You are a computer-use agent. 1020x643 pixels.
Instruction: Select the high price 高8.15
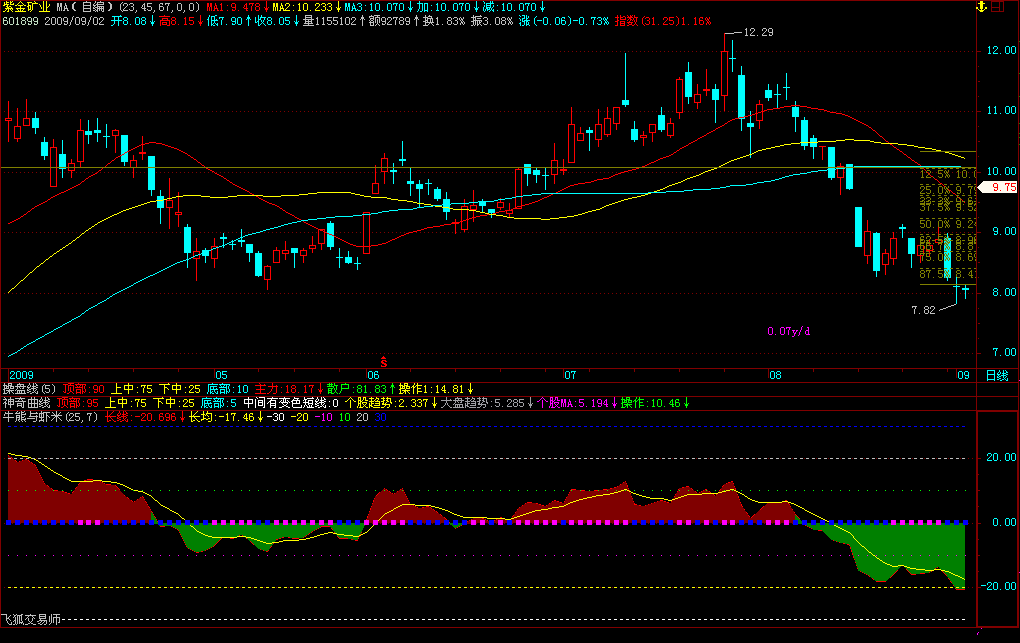[x=177, y=21]
